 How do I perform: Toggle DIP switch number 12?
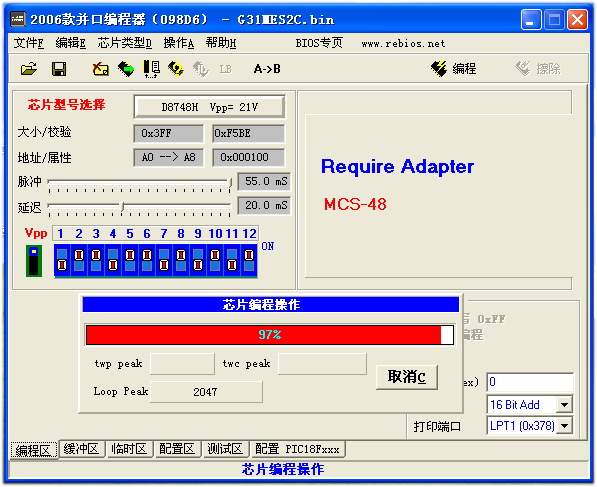click(249, 260)
